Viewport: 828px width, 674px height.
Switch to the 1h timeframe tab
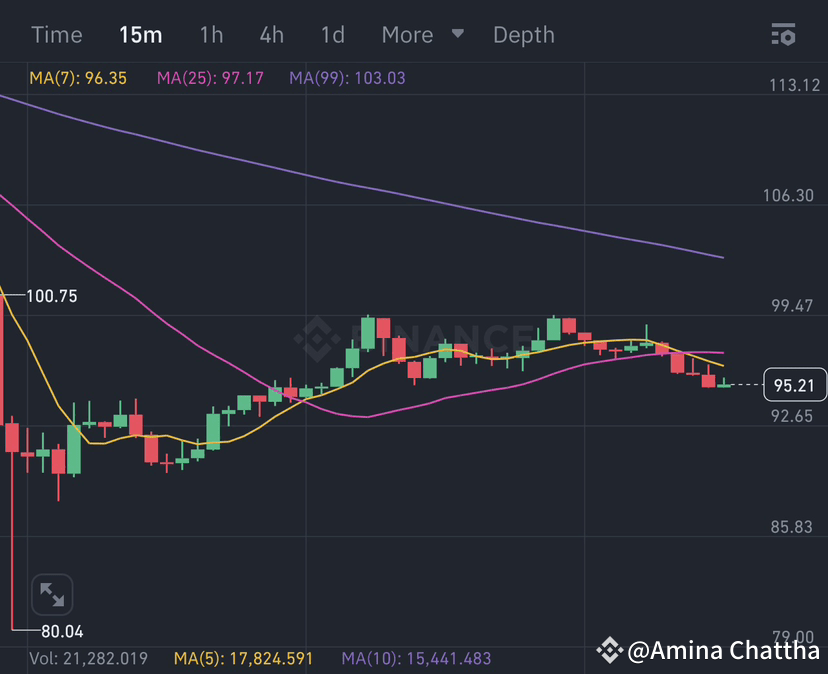(211, 34)
